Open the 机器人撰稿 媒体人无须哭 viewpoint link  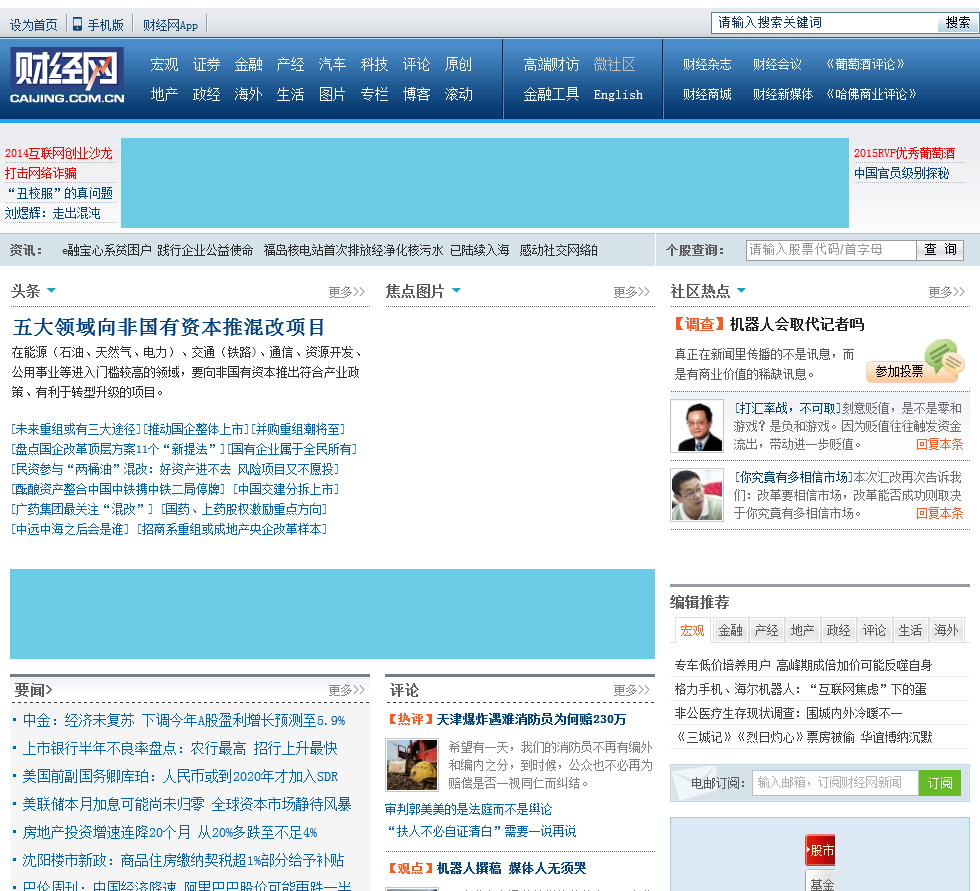click(x=511, y=868)
